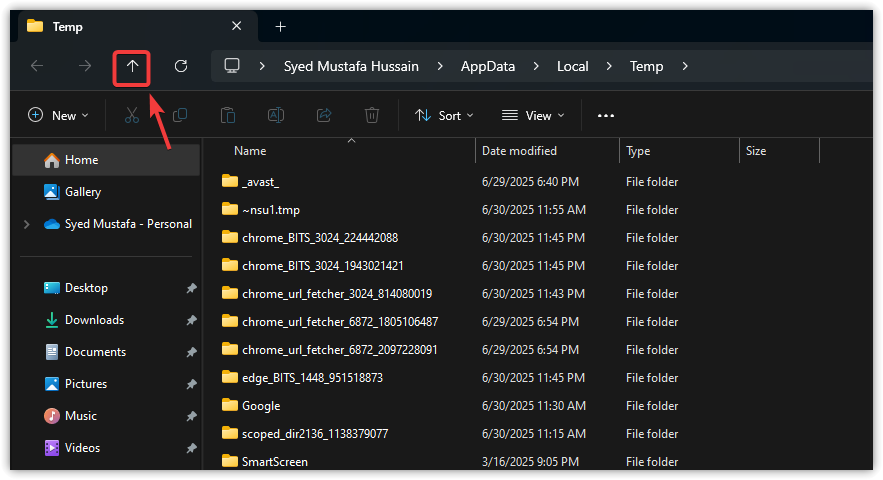Click the Back arrow navigation button
883x480 pixels.
(37, 66)
